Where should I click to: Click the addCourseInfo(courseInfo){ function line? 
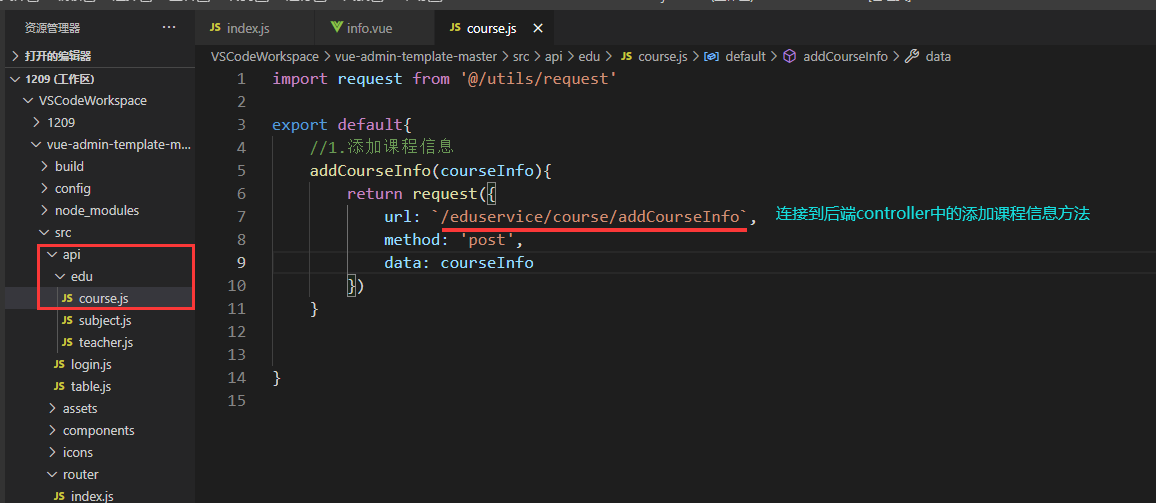(x=431, y=171)
